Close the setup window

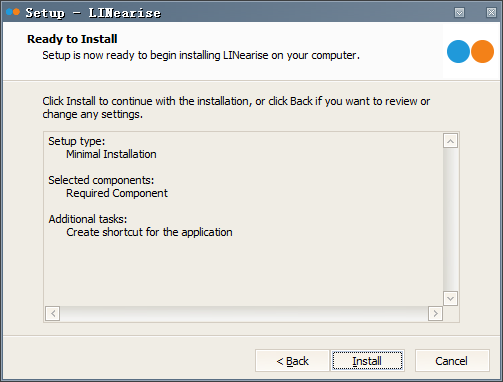pyautogui.click(x=491, y=13)
